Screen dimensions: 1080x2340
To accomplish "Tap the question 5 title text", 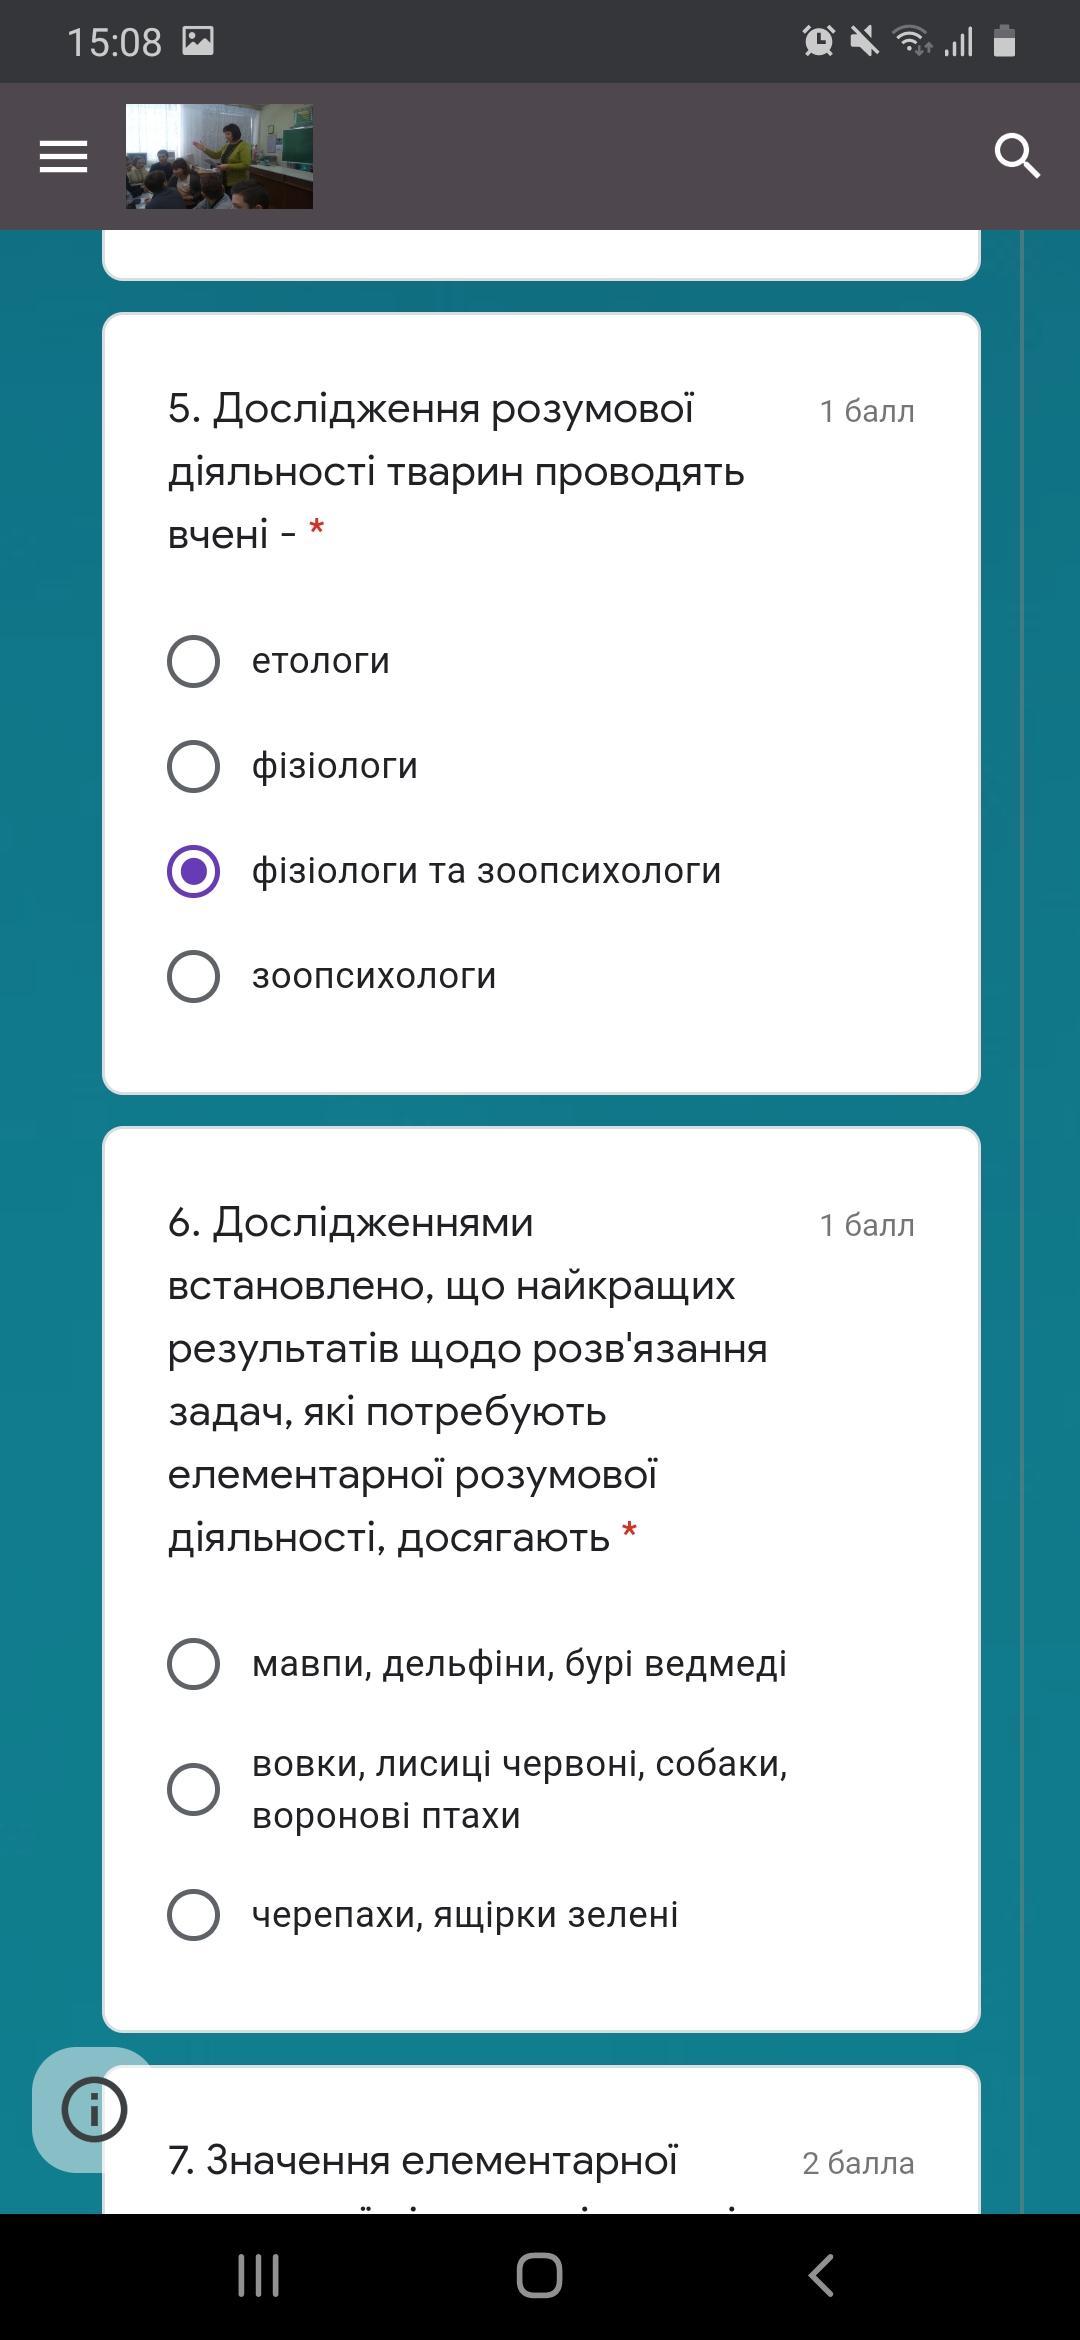I will pyautogui.click(x=456, y=471).
